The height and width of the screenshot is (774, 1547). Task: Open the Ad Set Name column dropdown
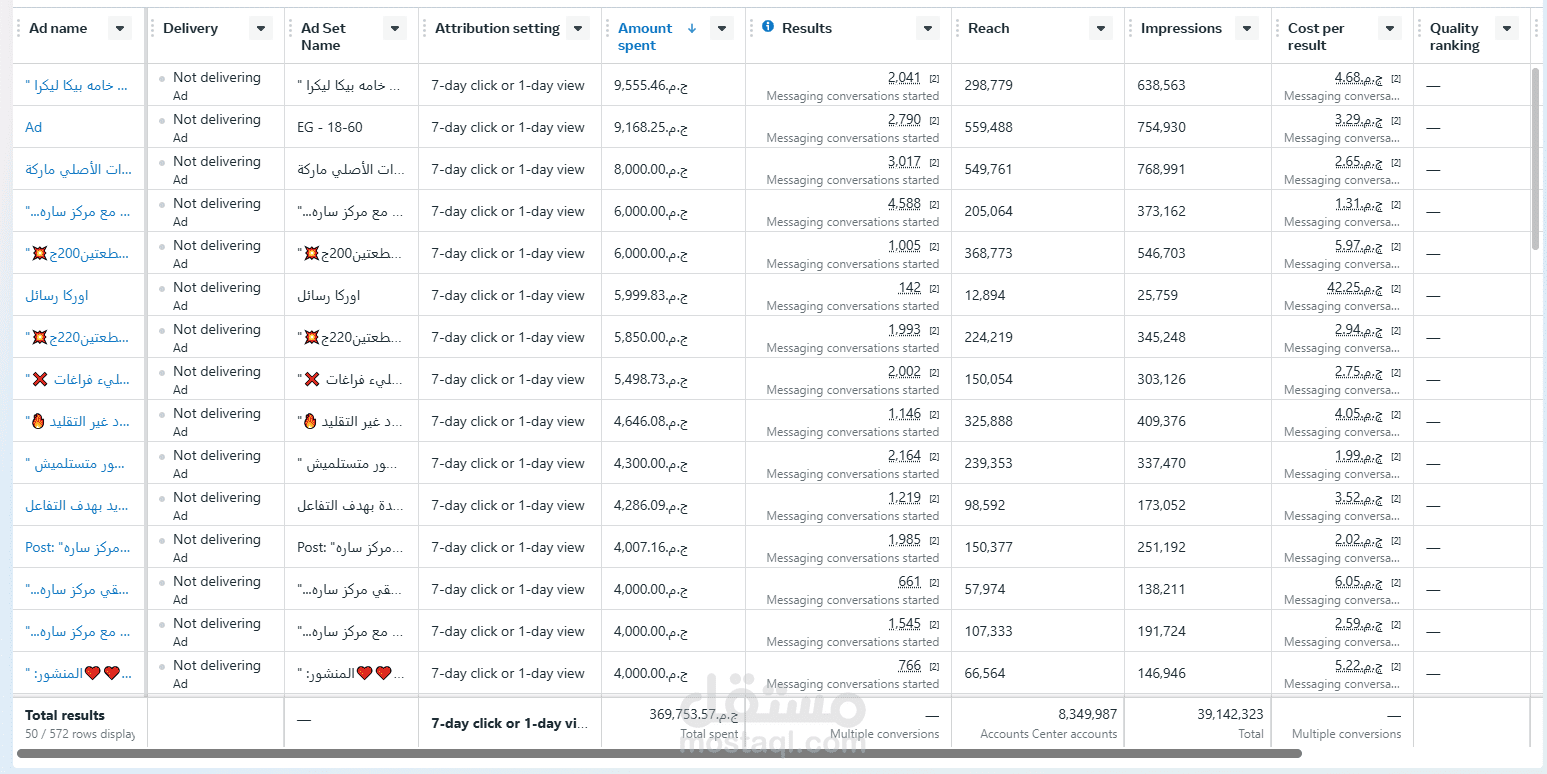(x=394, y=28)
